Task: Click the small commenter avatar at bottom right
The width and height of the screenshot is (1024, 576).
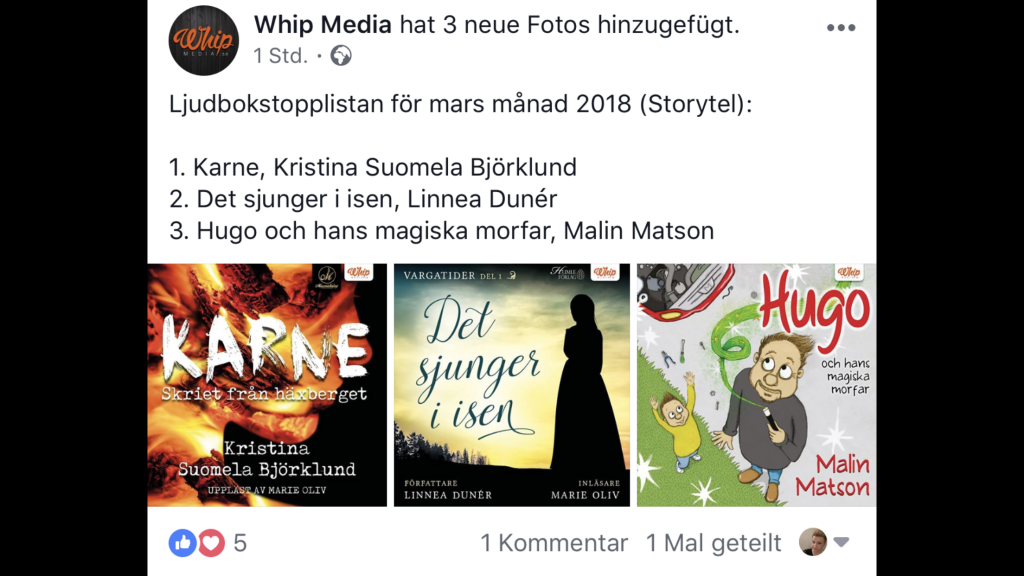Action: click(x=813, y=542)
